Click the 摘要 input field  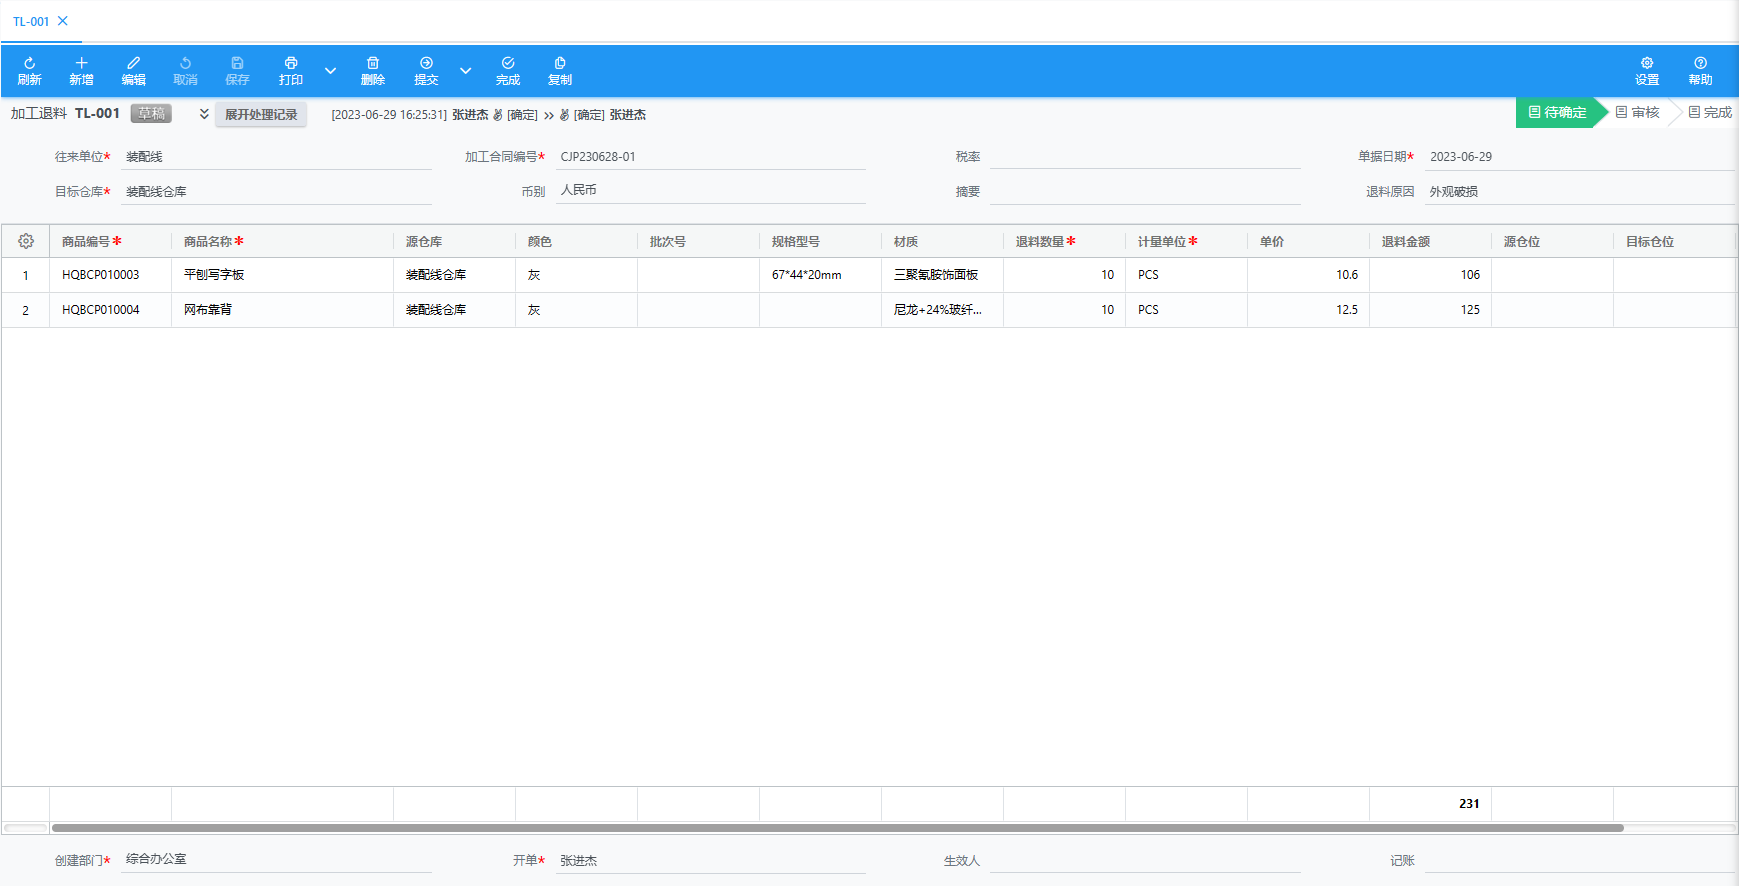pyautogui.click(x=1144, y=191)
